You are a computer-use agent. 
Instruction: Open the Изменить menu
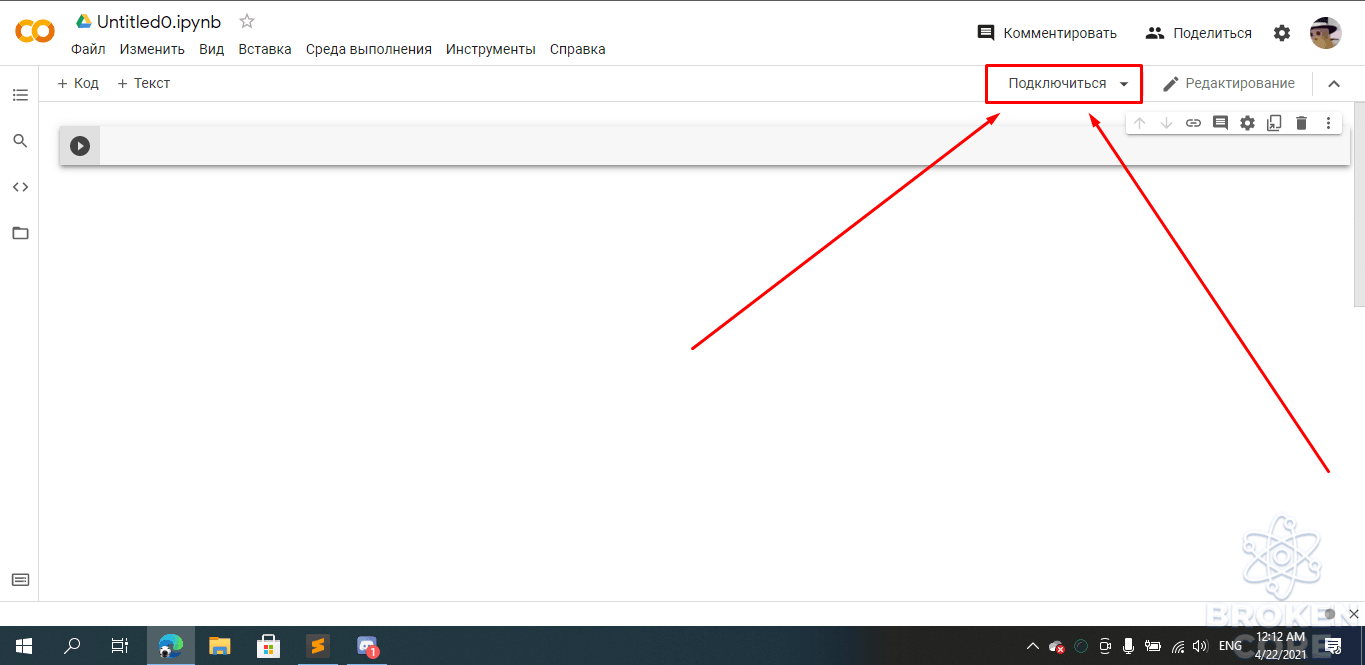tap(152, 49)
